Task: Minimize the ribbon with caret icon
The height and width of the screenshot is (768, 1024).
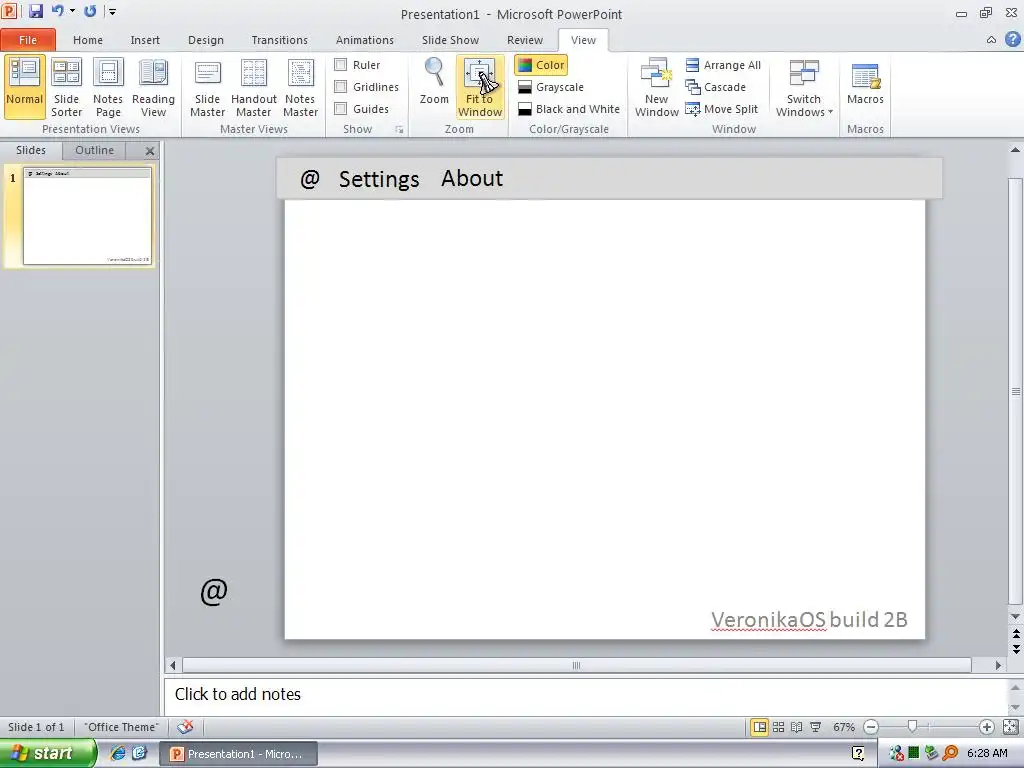Action: pos(991,40)
